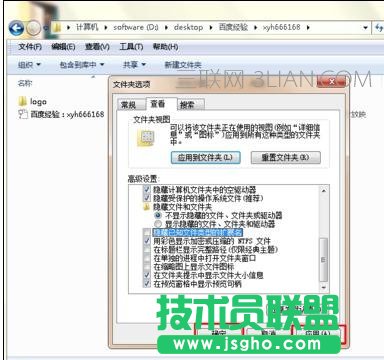Click 新建文件夹 in the toolbar

point(183,65)
